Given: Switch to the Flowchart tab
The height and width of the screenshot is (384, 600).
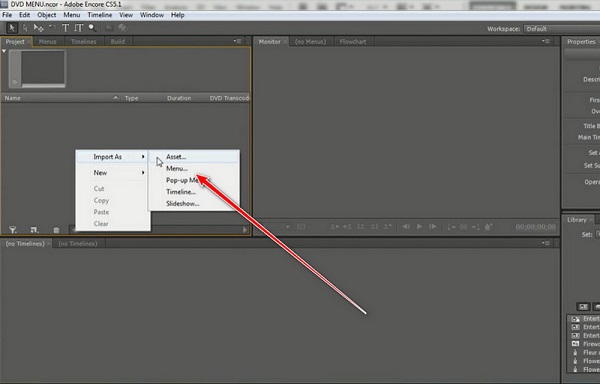Looking at the screenshot, I should 353,42.
